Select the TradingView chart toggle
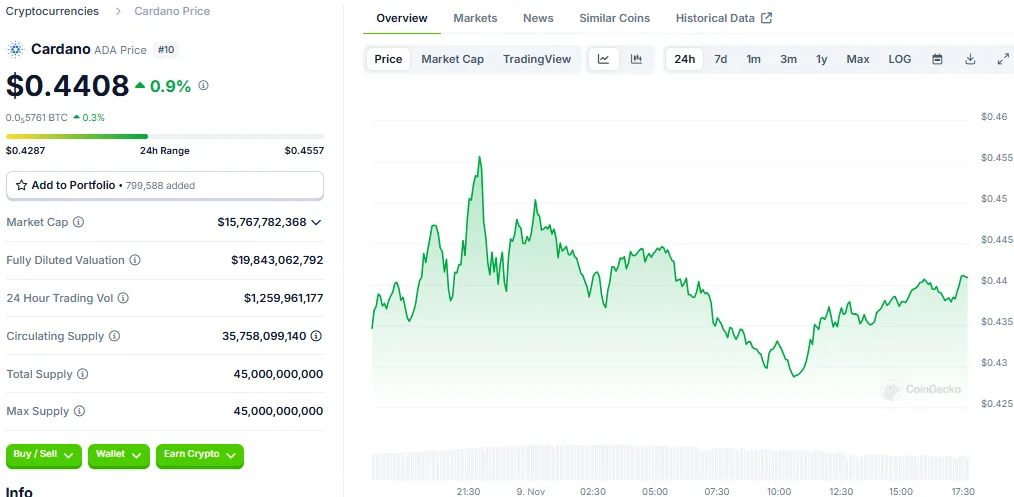This screenshot has height=497, width=1014. pyautogui.click(x=537, y=59)
